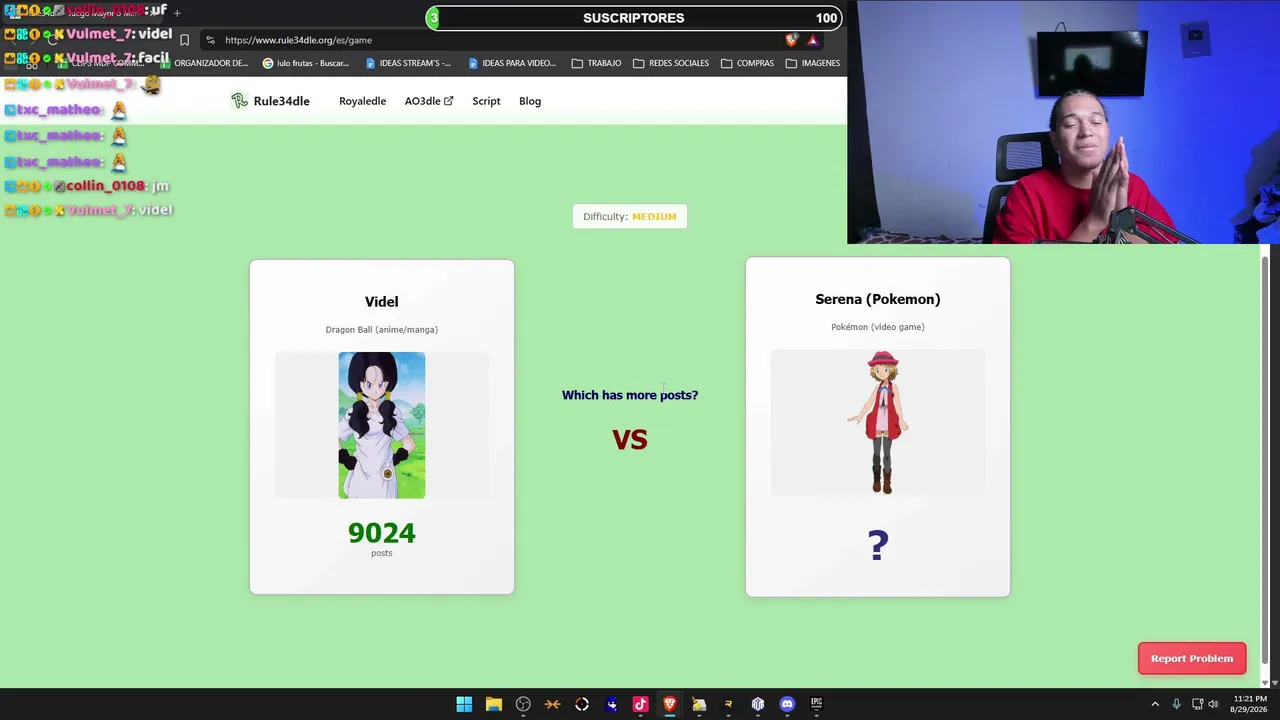Open the Blog page
Image resolution: width=1280 pixels, height=720 pixels.
coord(530,101)
